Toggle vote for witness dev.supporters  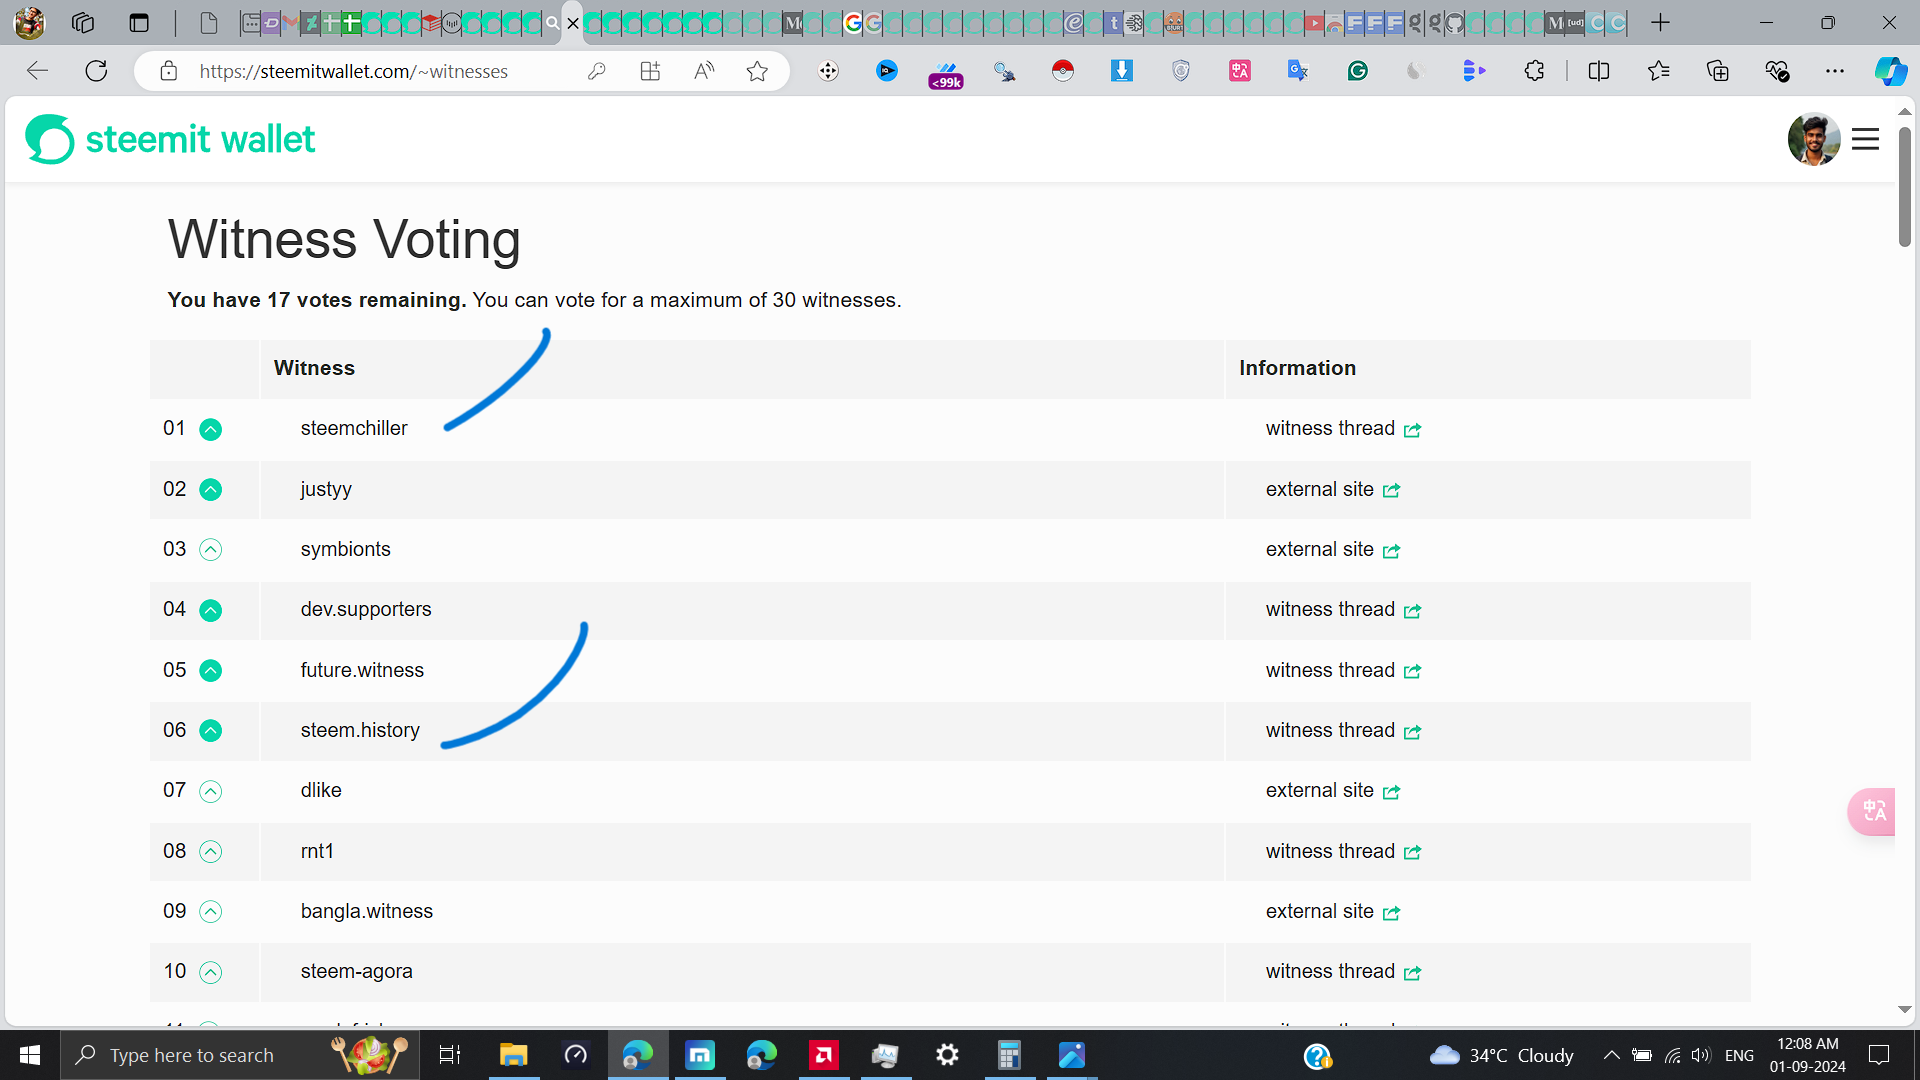(210, 611)
